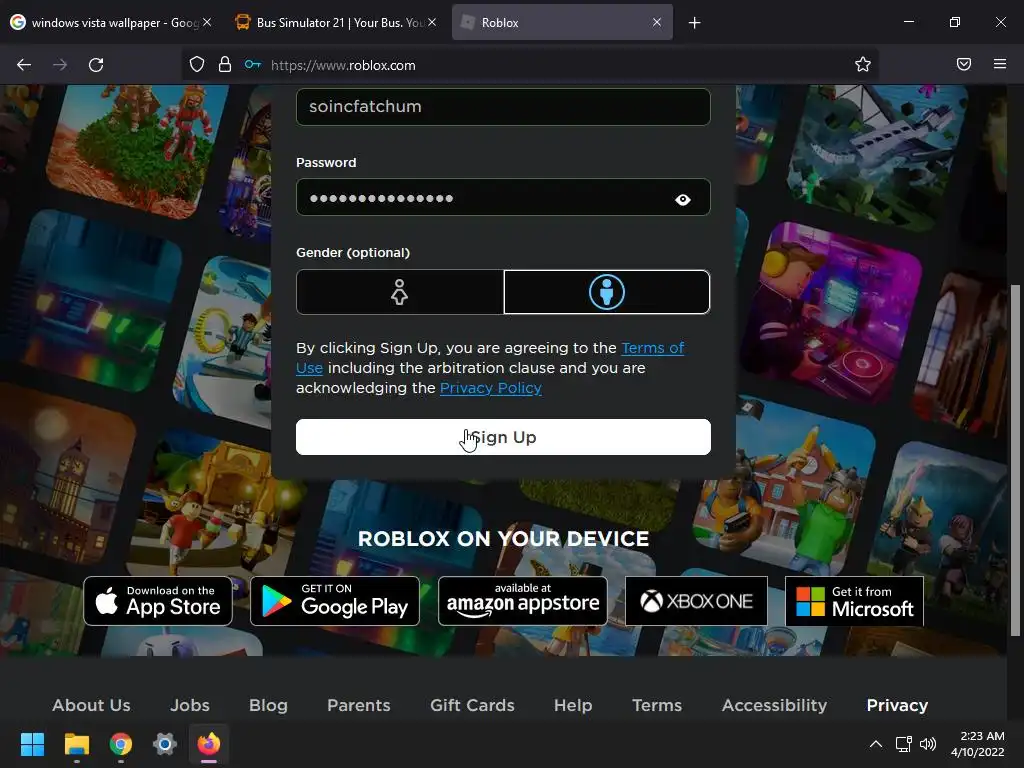Open the Privacy Policy link
1024x768 pixels.
(x=490, y=388)
